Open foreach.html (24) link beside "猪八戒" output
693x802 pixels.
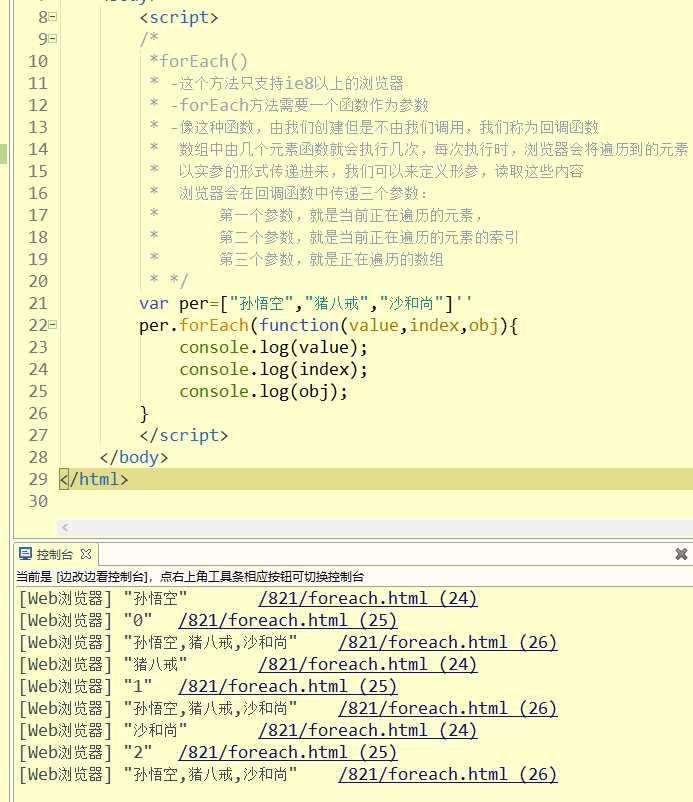pyautogui.click(x=368, y=664)
